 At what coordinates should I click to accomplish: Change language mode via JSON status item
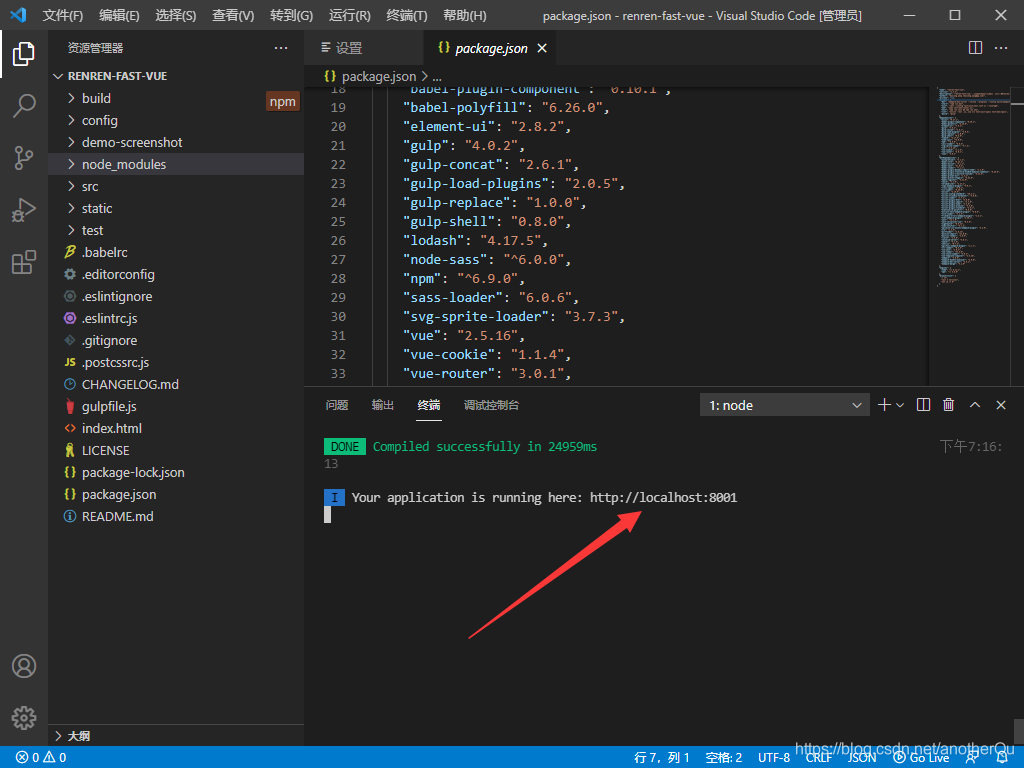point(861,758)
